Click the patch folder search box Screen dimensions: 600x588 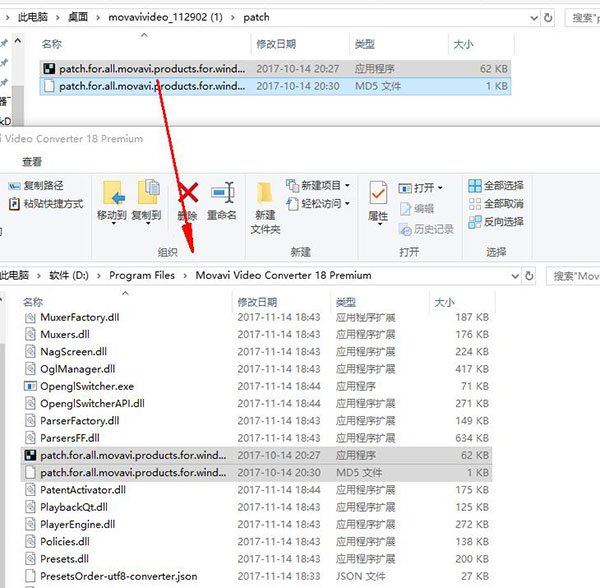pyautogui.click(x=582, y=18)
